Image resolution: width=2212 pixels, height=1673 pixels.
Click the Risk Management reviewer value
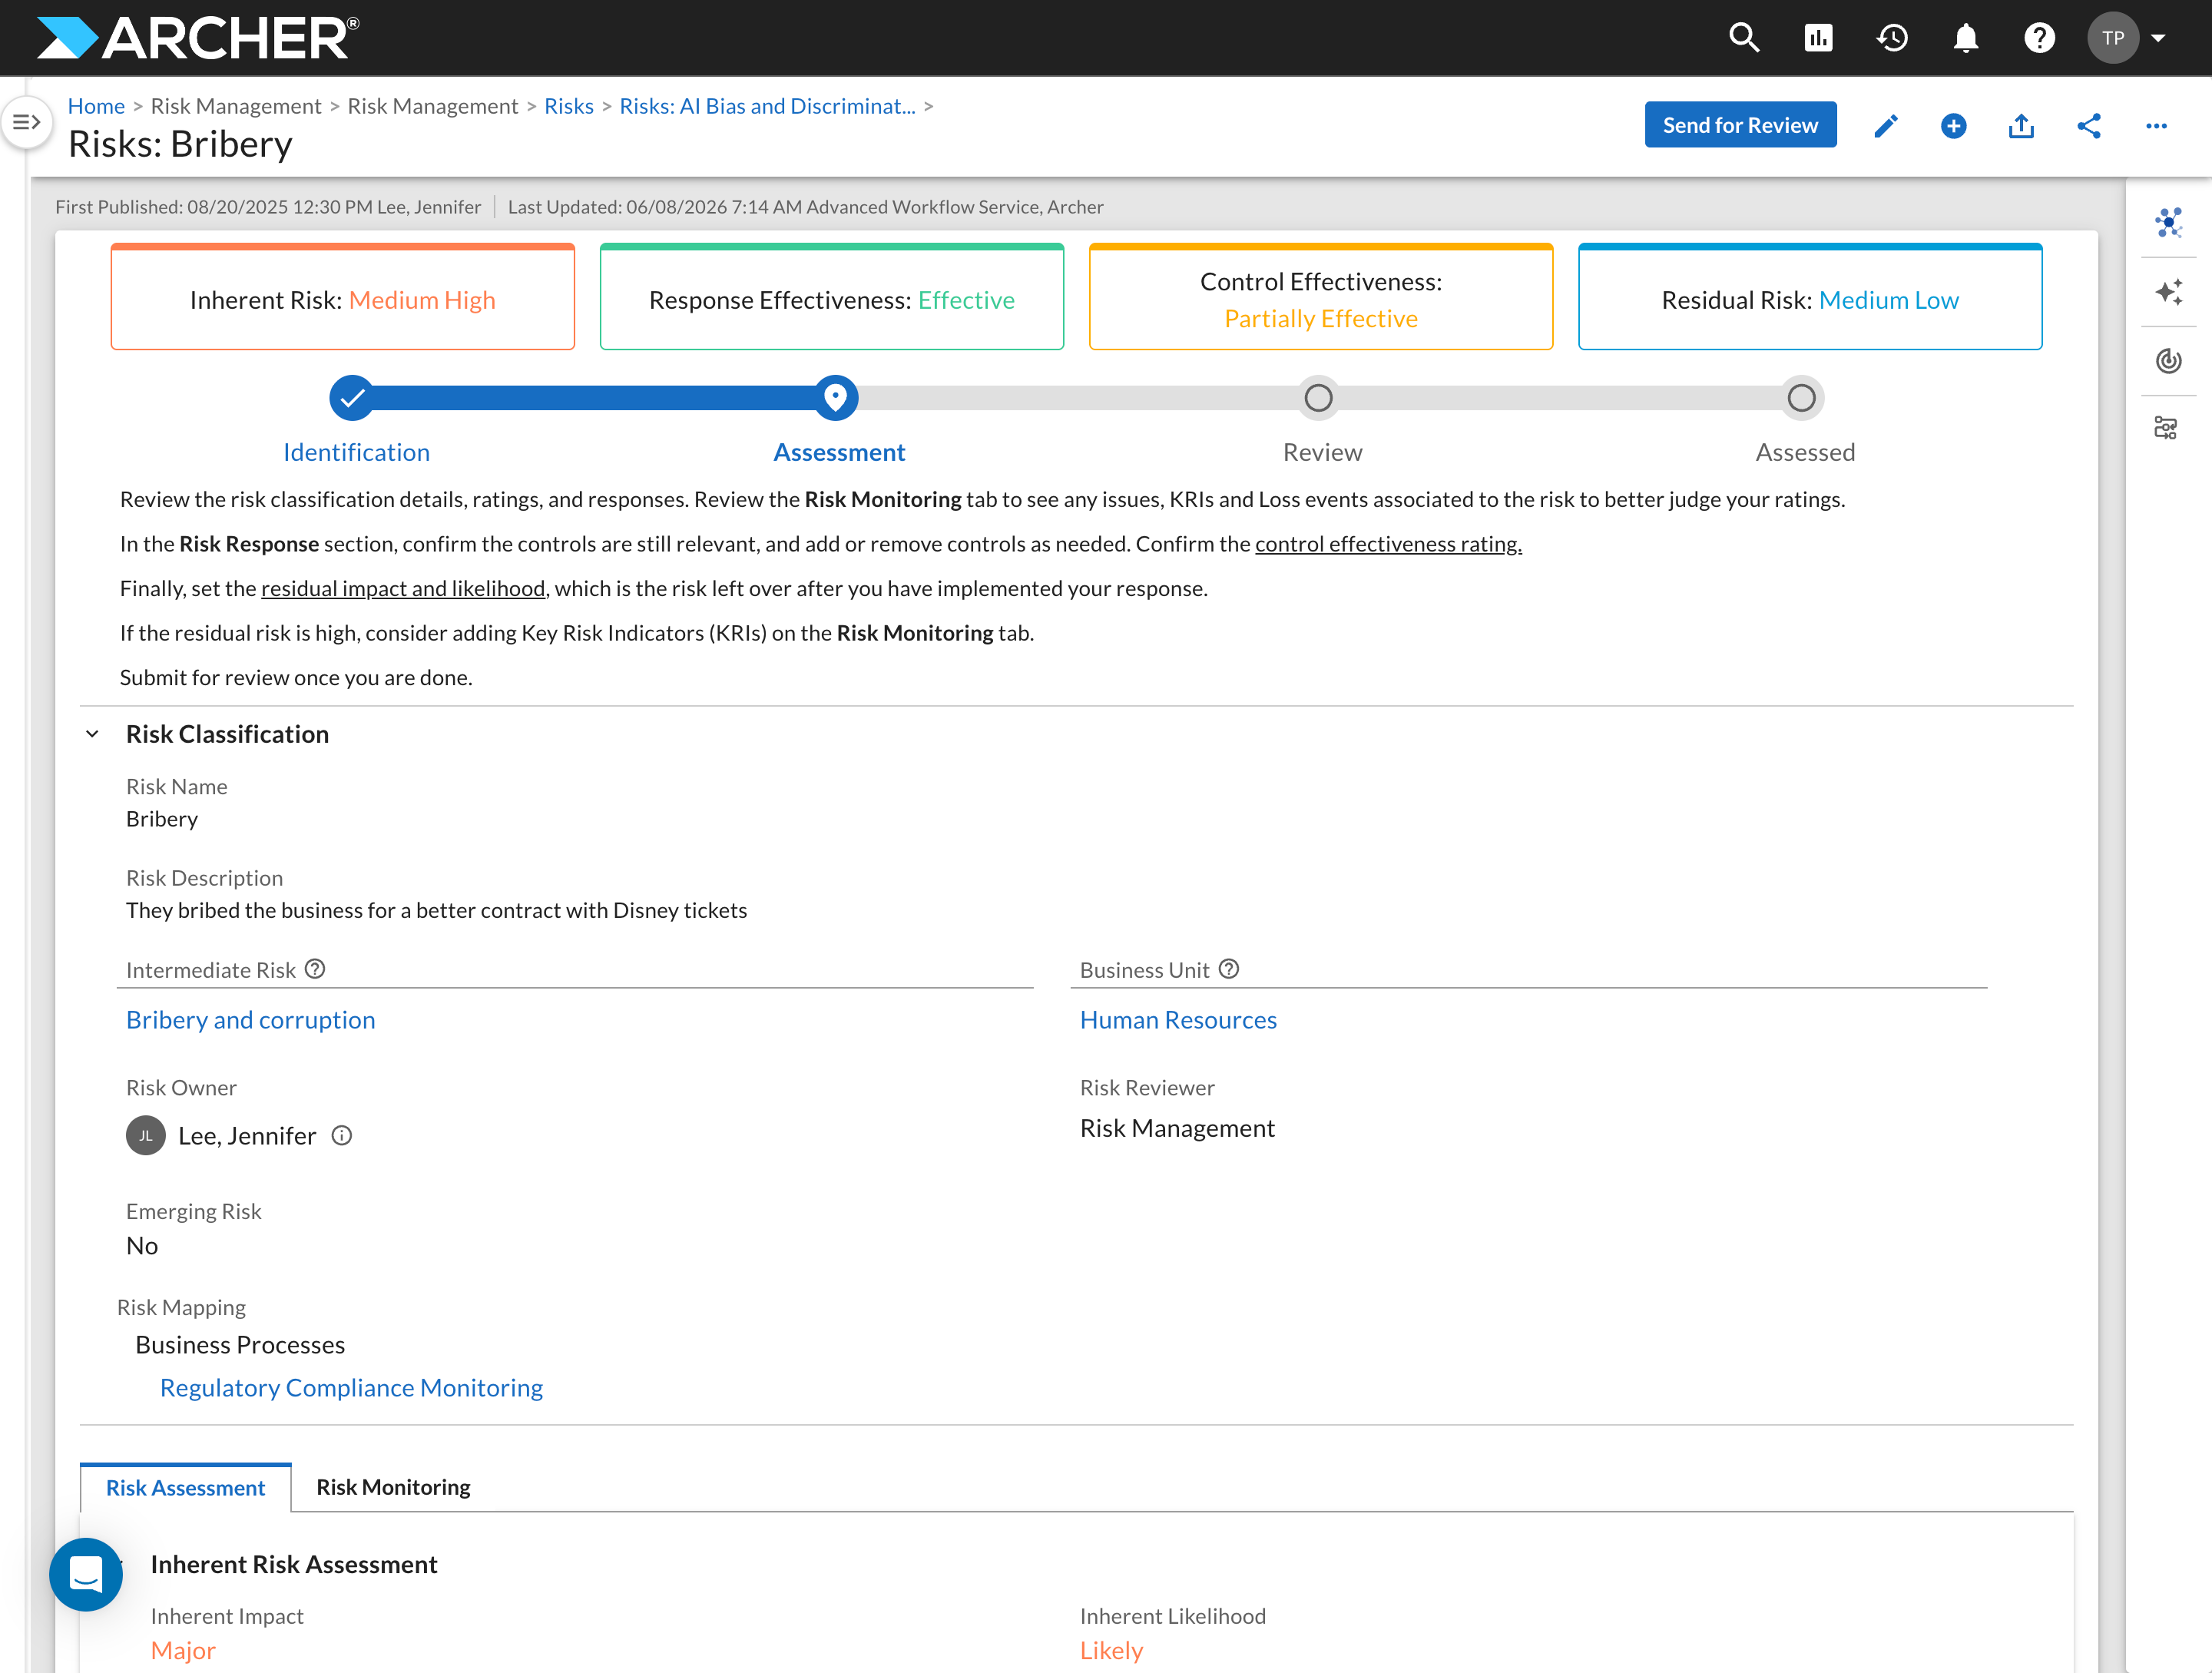[1177, 1128]
